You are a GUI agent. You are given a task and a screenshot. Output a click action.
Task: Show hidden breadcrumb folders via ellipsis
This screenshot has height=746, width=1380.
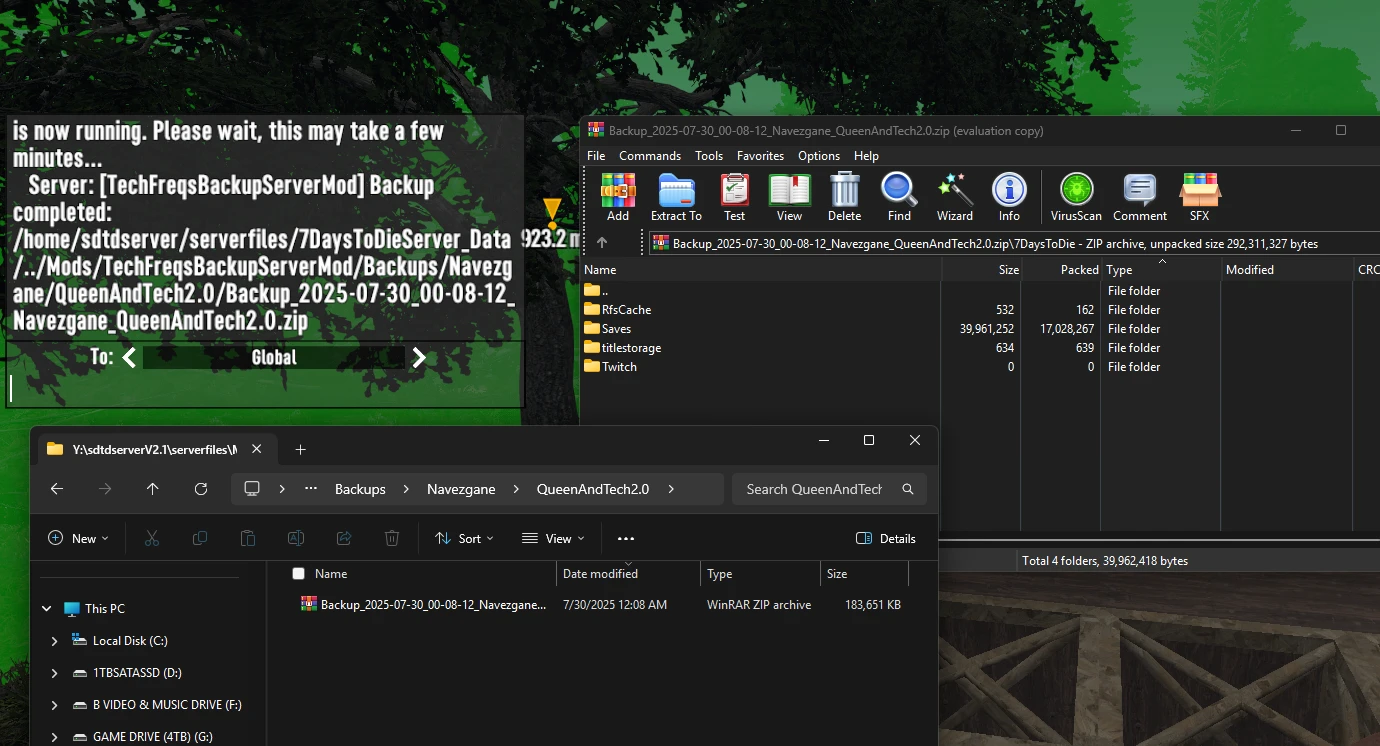pos(311,489)
